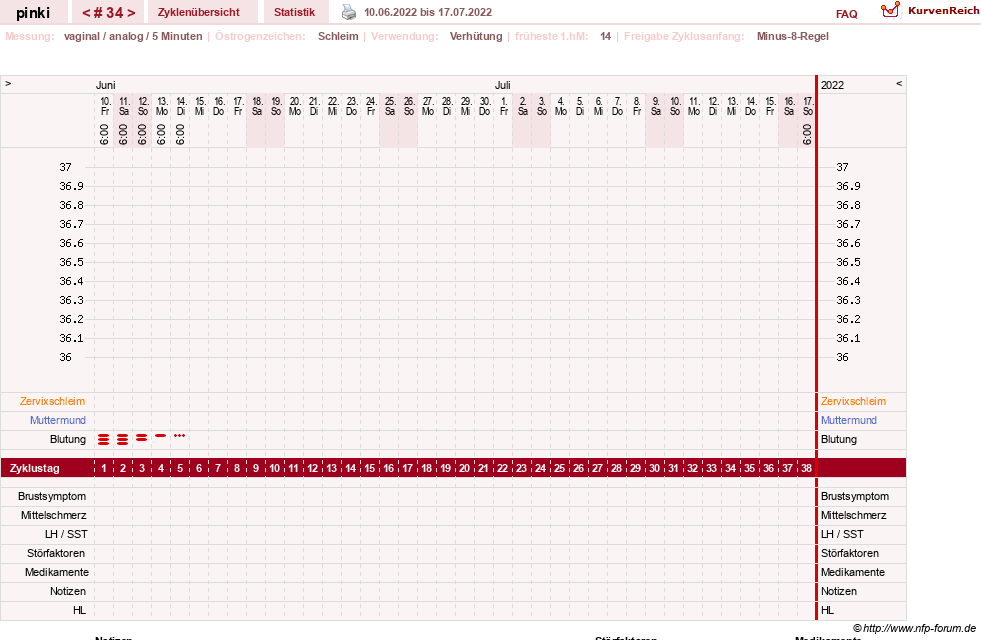This screenshot has width=981, height=640.
Task: Click the right-side Muttermund label
Action: 849,420
